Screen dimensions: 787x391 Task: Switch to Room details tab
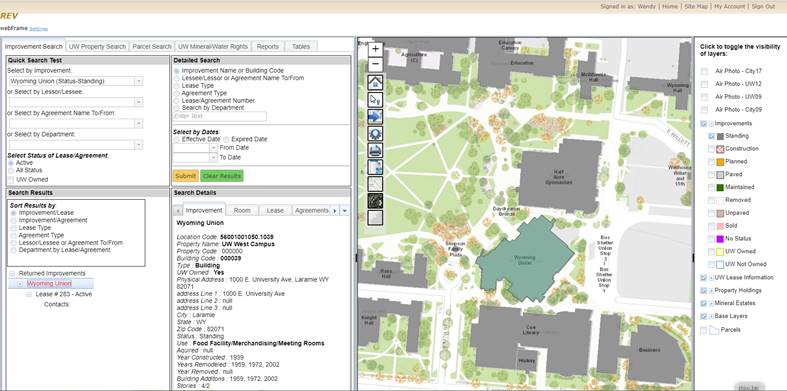tap(242, 210)
